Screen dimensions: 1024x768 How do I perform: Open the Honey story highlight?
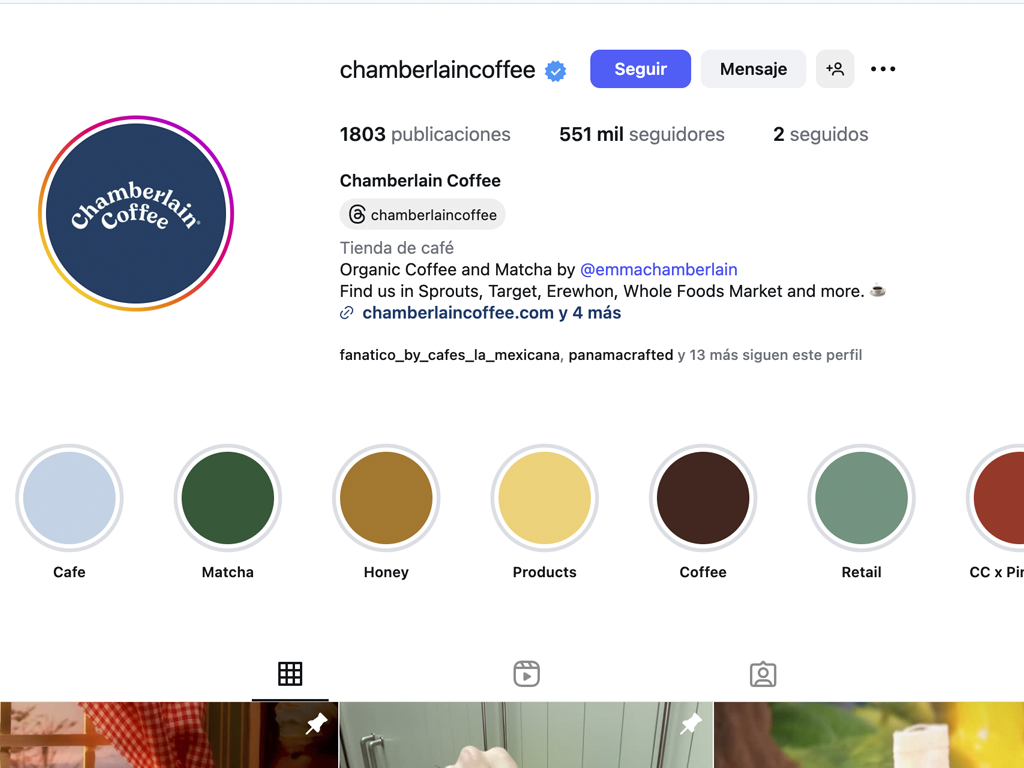tap(386, 498)
